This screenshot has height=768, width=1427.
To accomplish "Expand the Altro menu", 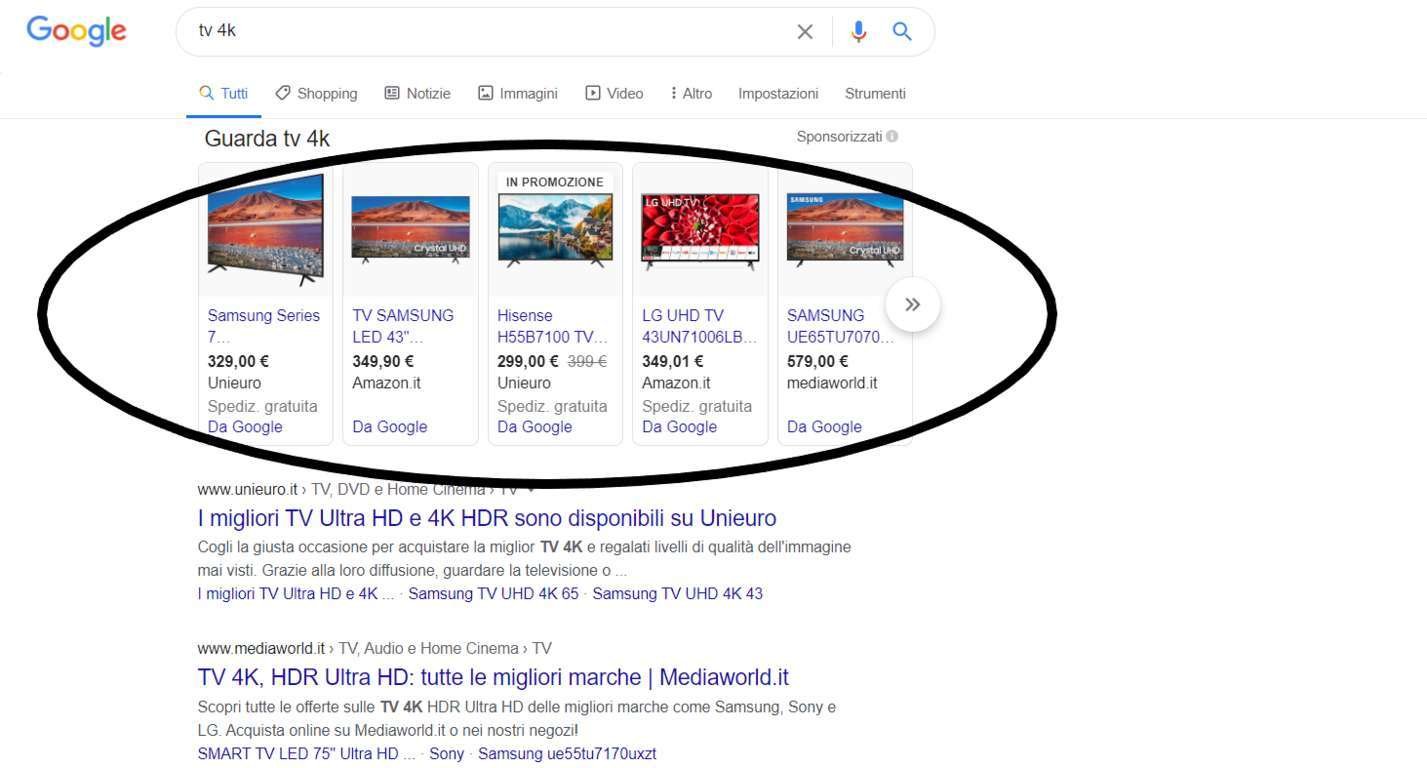I will click(x=692, y=93).
